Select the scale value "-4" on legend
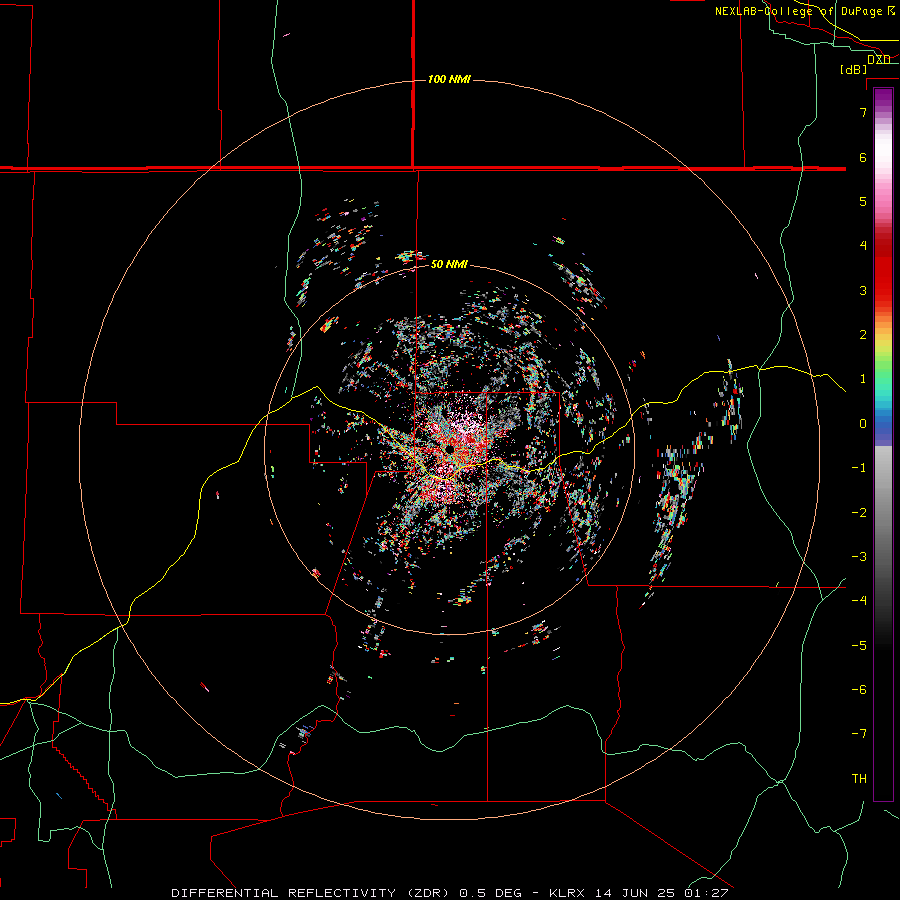Screen dimensions: 900x900 pyautogui.click(x=859, y=601)
